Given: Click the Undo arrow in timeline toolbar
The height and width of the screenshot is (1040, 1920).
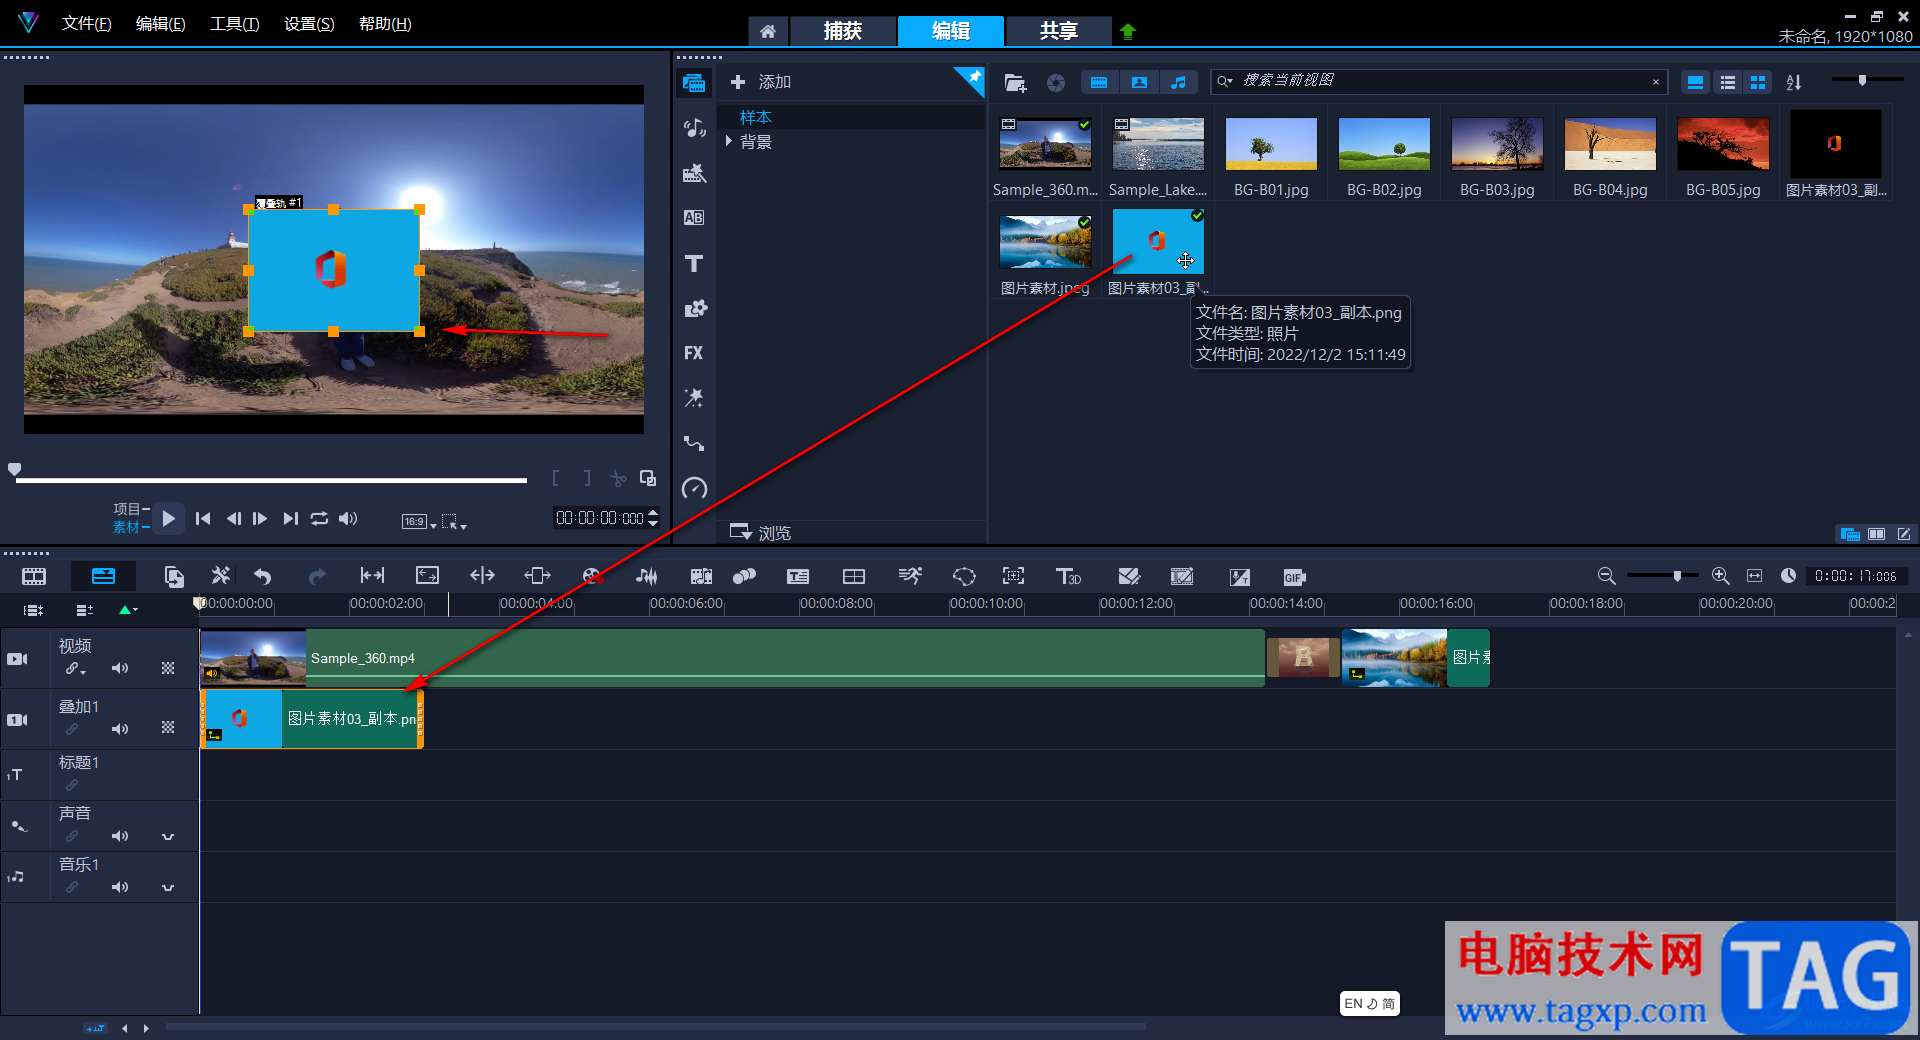Looking at the screenshot, I should pos(263,576).
